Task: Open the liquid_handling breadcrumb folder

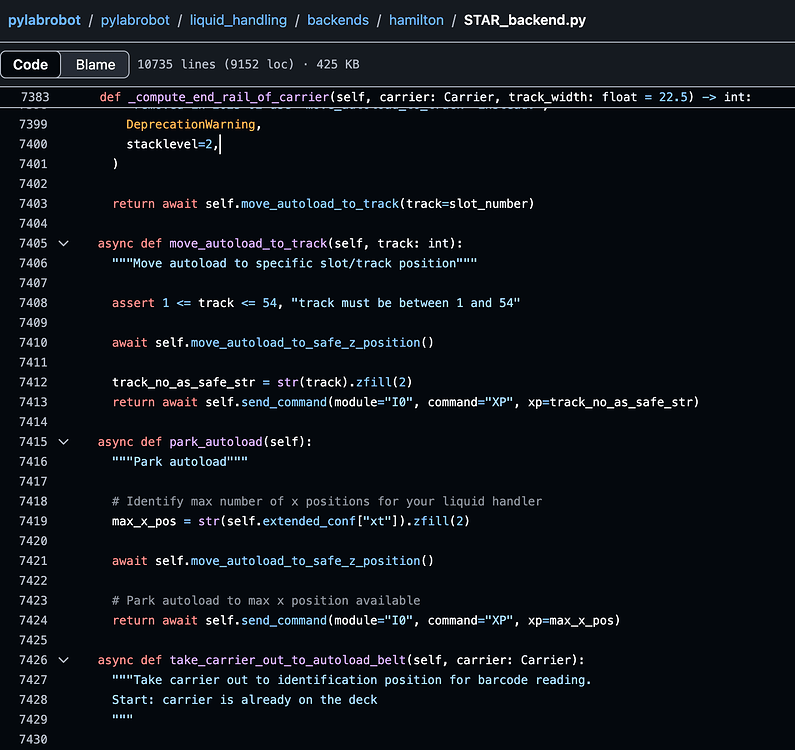Action: 238,20
